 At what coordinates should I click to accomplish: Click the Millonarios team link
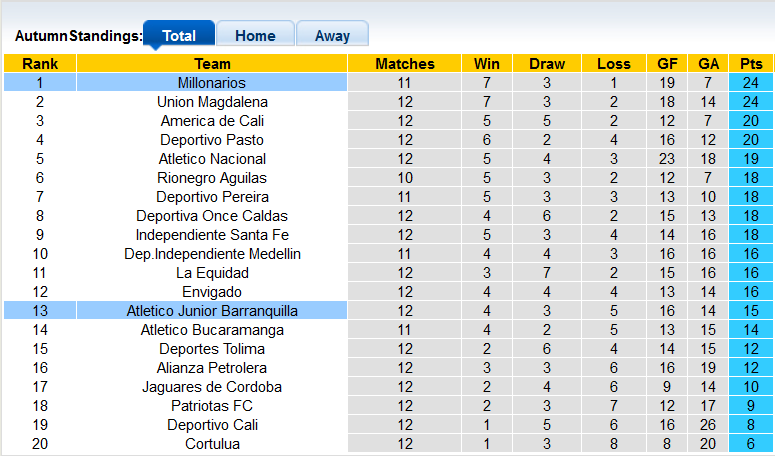click(212, 83)
